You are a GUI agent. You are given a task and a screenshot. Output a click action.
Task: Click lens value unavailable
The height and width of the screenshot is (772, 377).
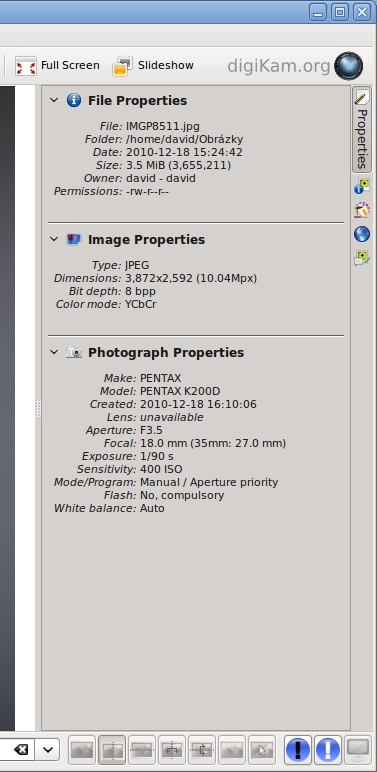point(172,418)
